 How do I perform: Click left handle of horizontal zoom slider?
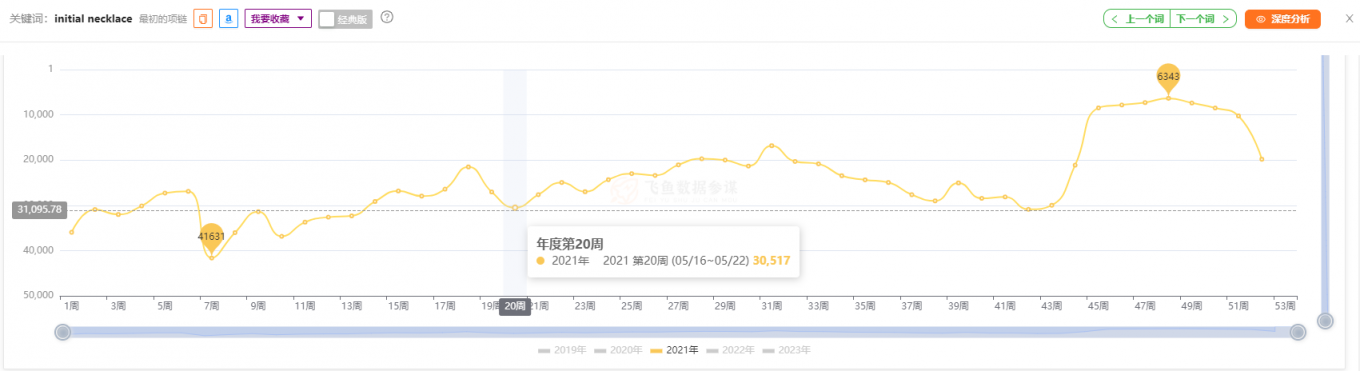(x=62, y=332)
